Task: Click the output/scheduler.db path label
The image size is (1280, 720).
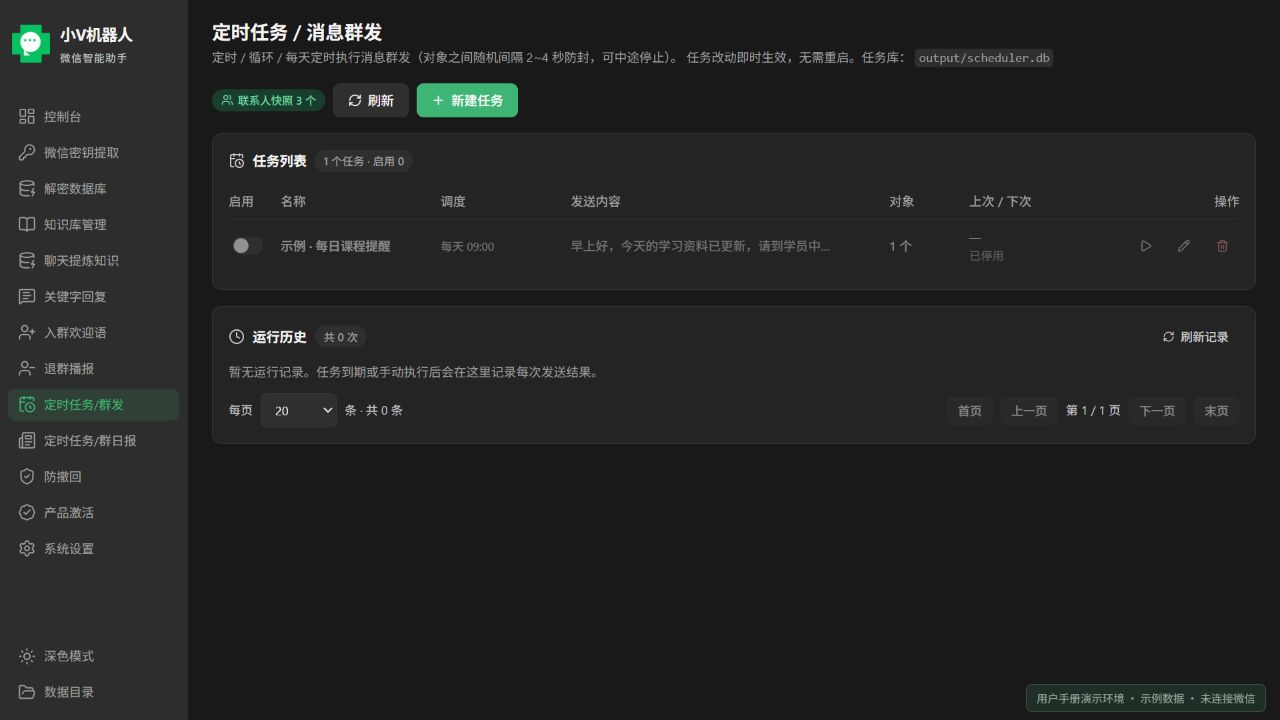Action: tap(984, 58)
